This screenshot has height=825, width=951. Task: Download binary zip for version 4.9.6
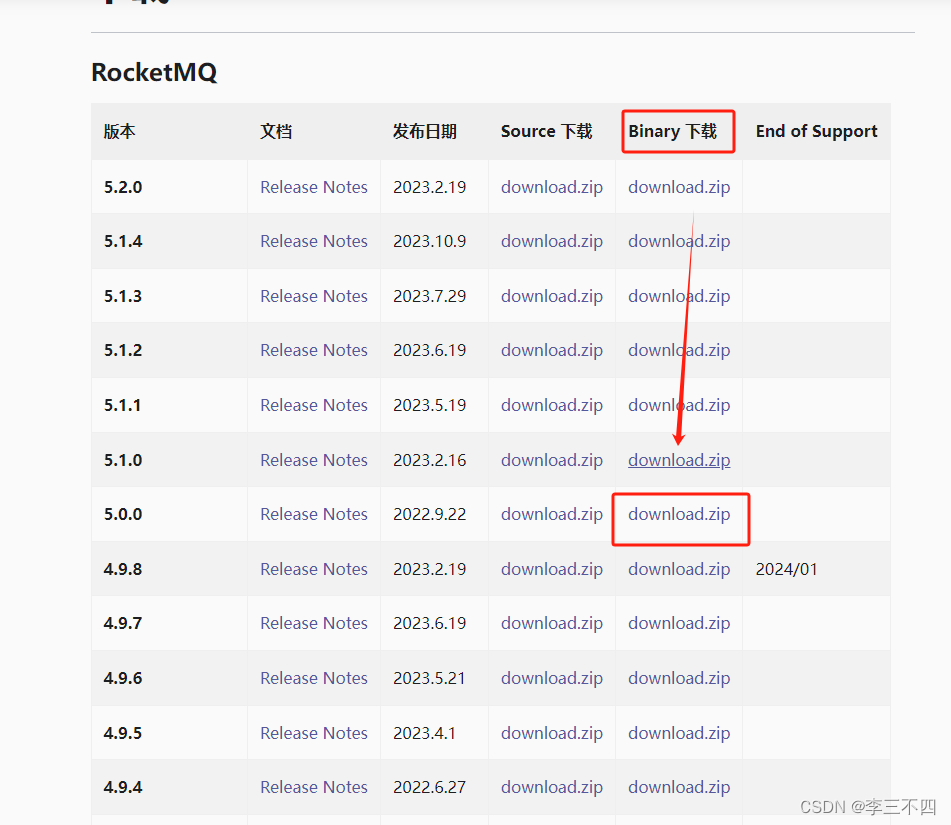click(679, 678)
